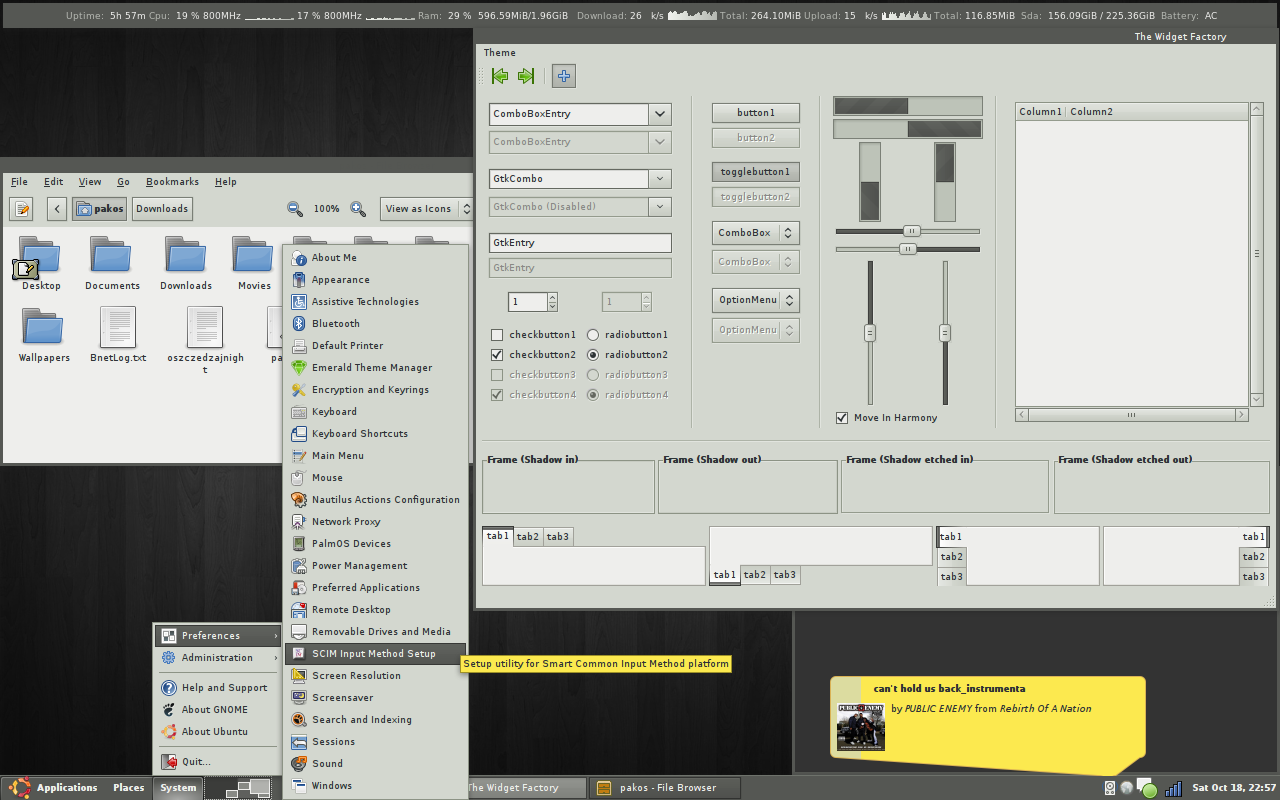Viewport: 1280px width, 800px height.
Task: Open the View as Icons dropdown
Action: 426,209
